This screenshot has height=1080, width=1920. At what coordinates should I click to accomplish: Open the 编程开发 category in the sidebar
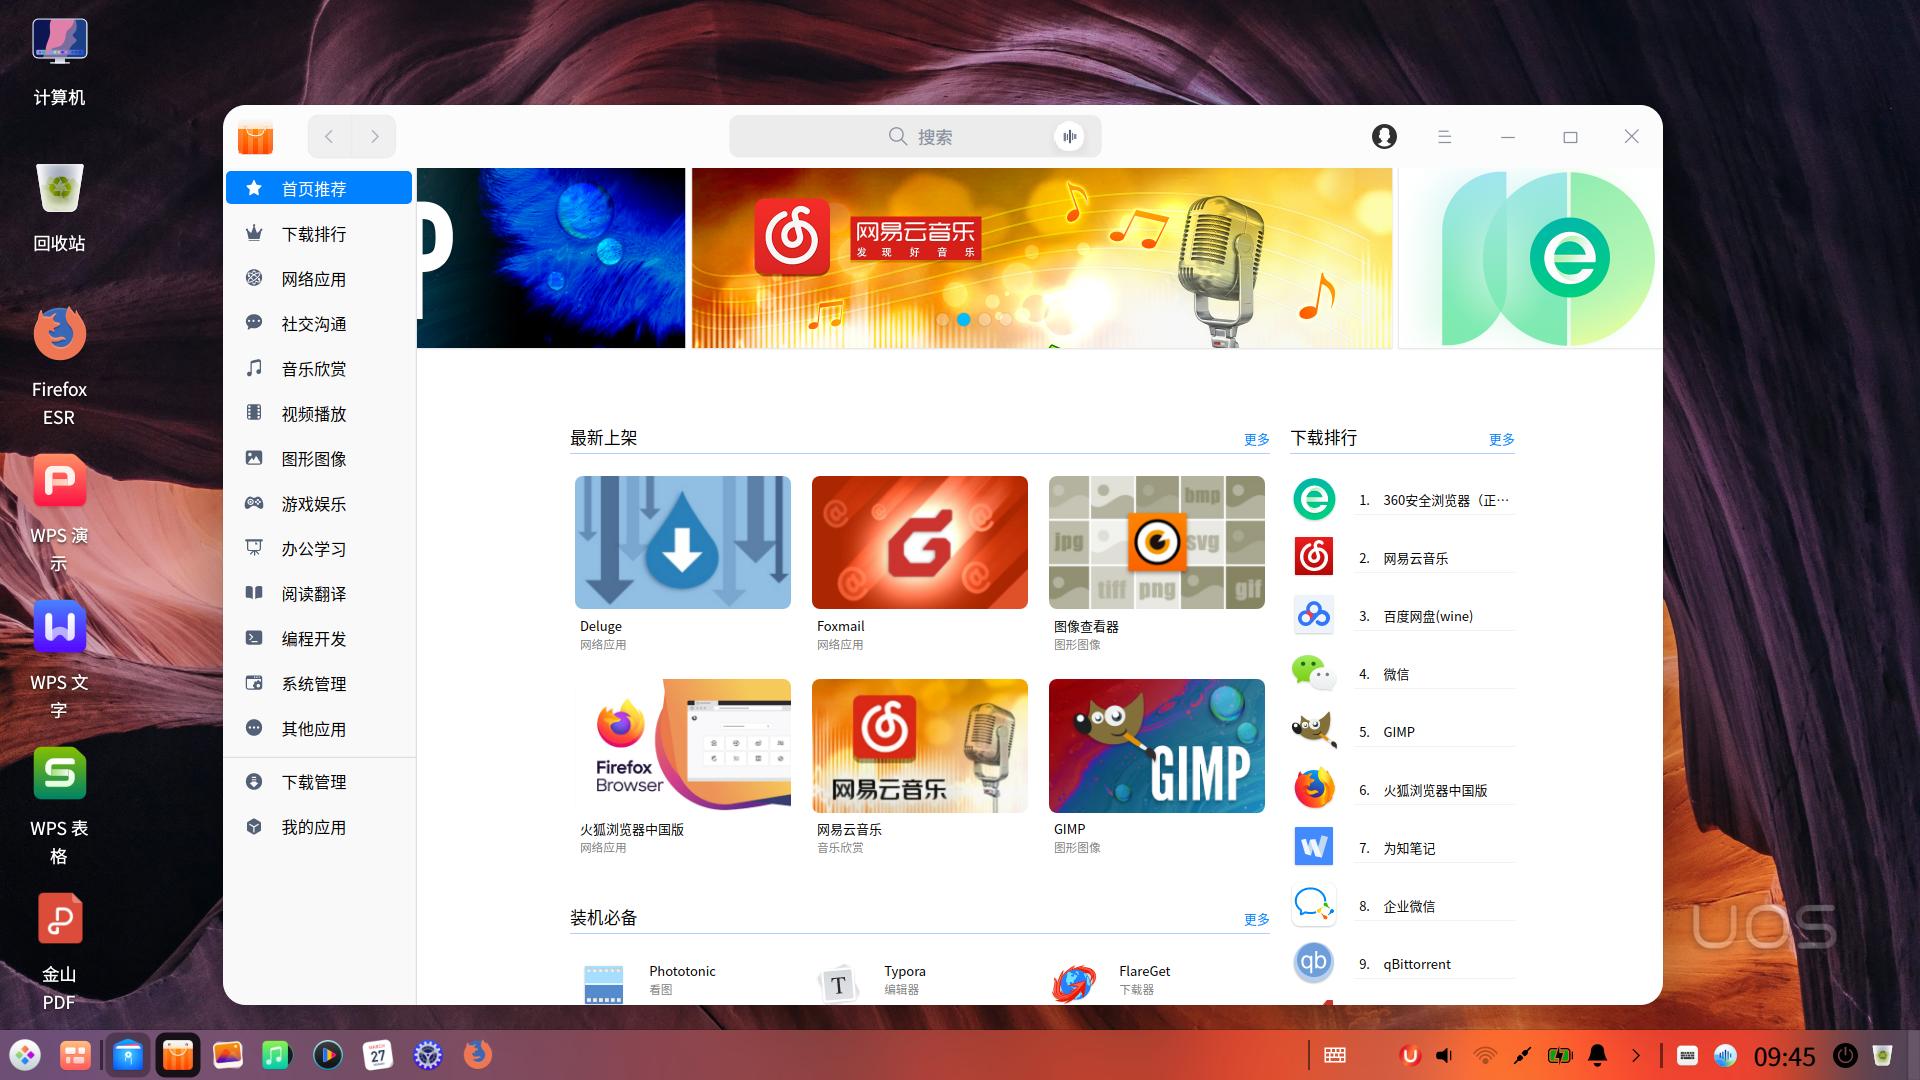pyautogui.click(x=312, y=638)
